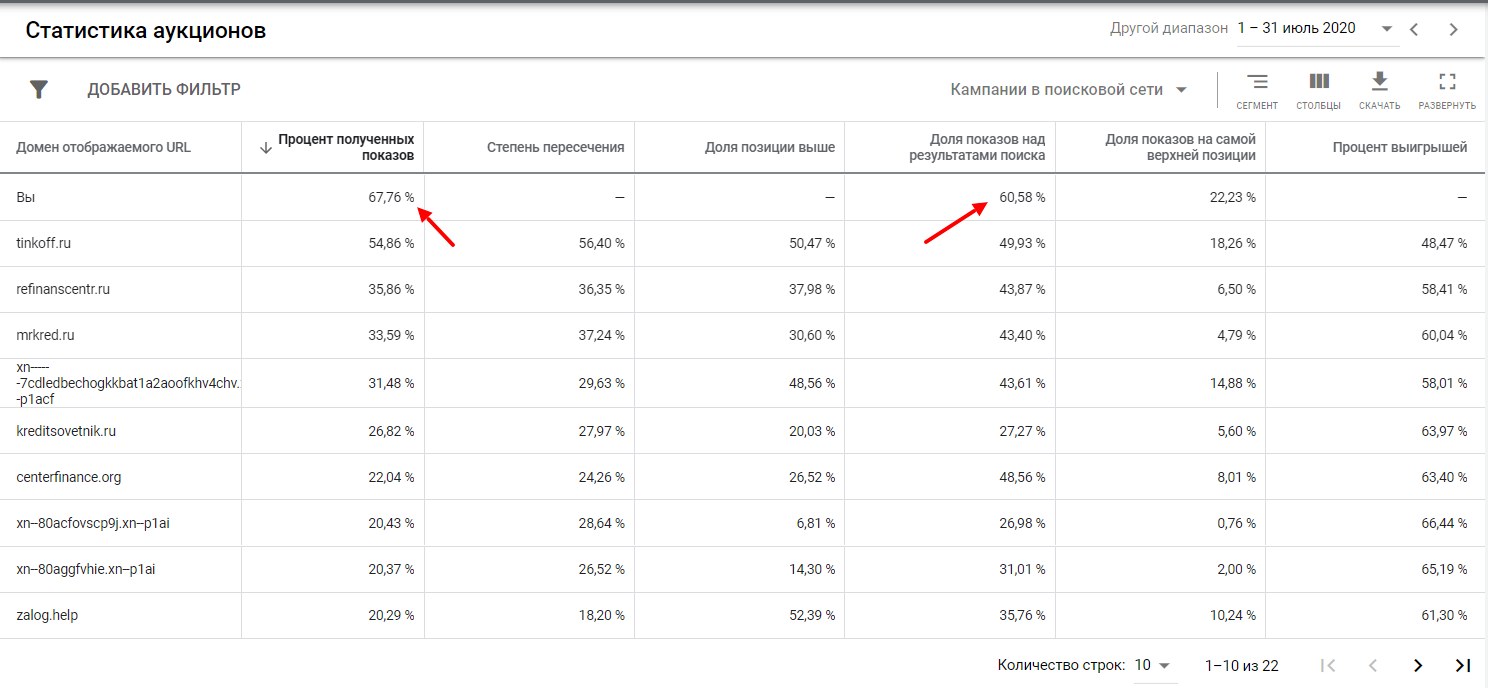Click ДОБАВИТЬ ФИЛЬТР button

coord(164,90)
